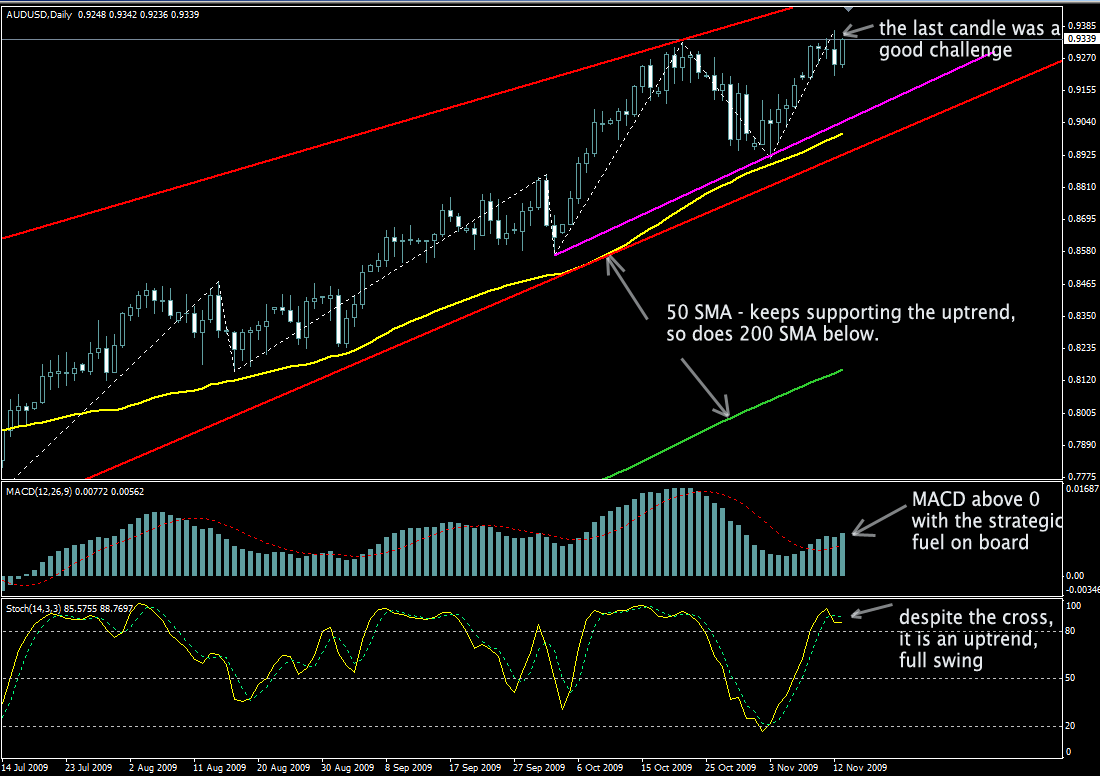Select the '50 SMA - keeps supporting the uptrend' text
The image size is (1100, 776).
tap(842, 323)
